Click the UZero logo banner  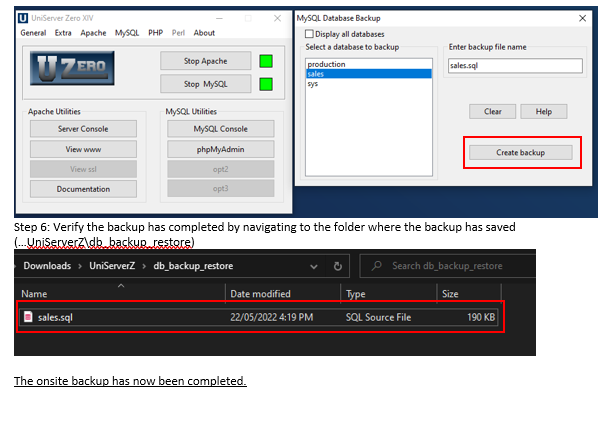[x=72, y=68]
